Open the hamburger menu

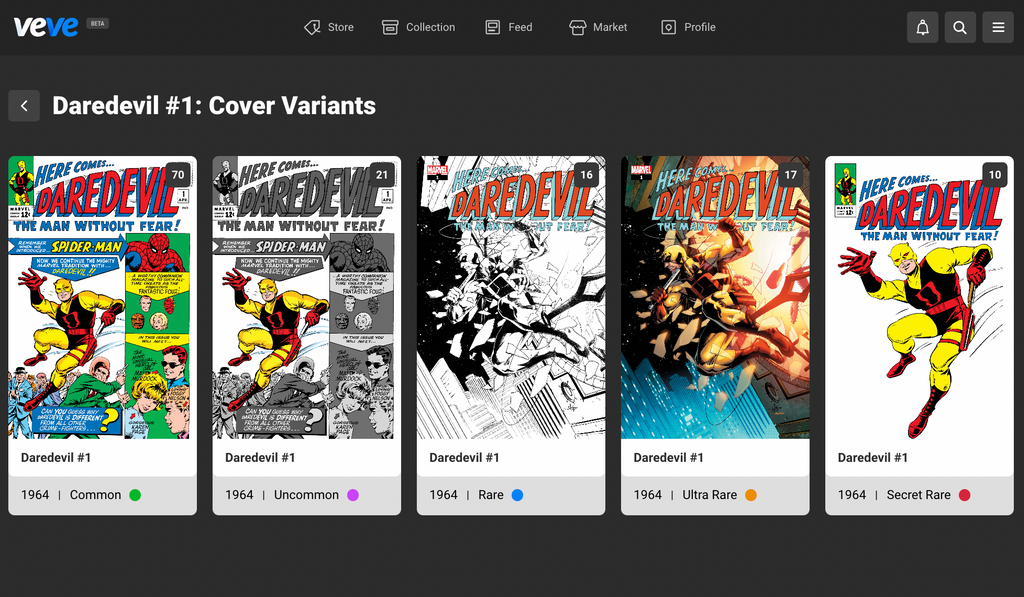[x=998, y=27]
